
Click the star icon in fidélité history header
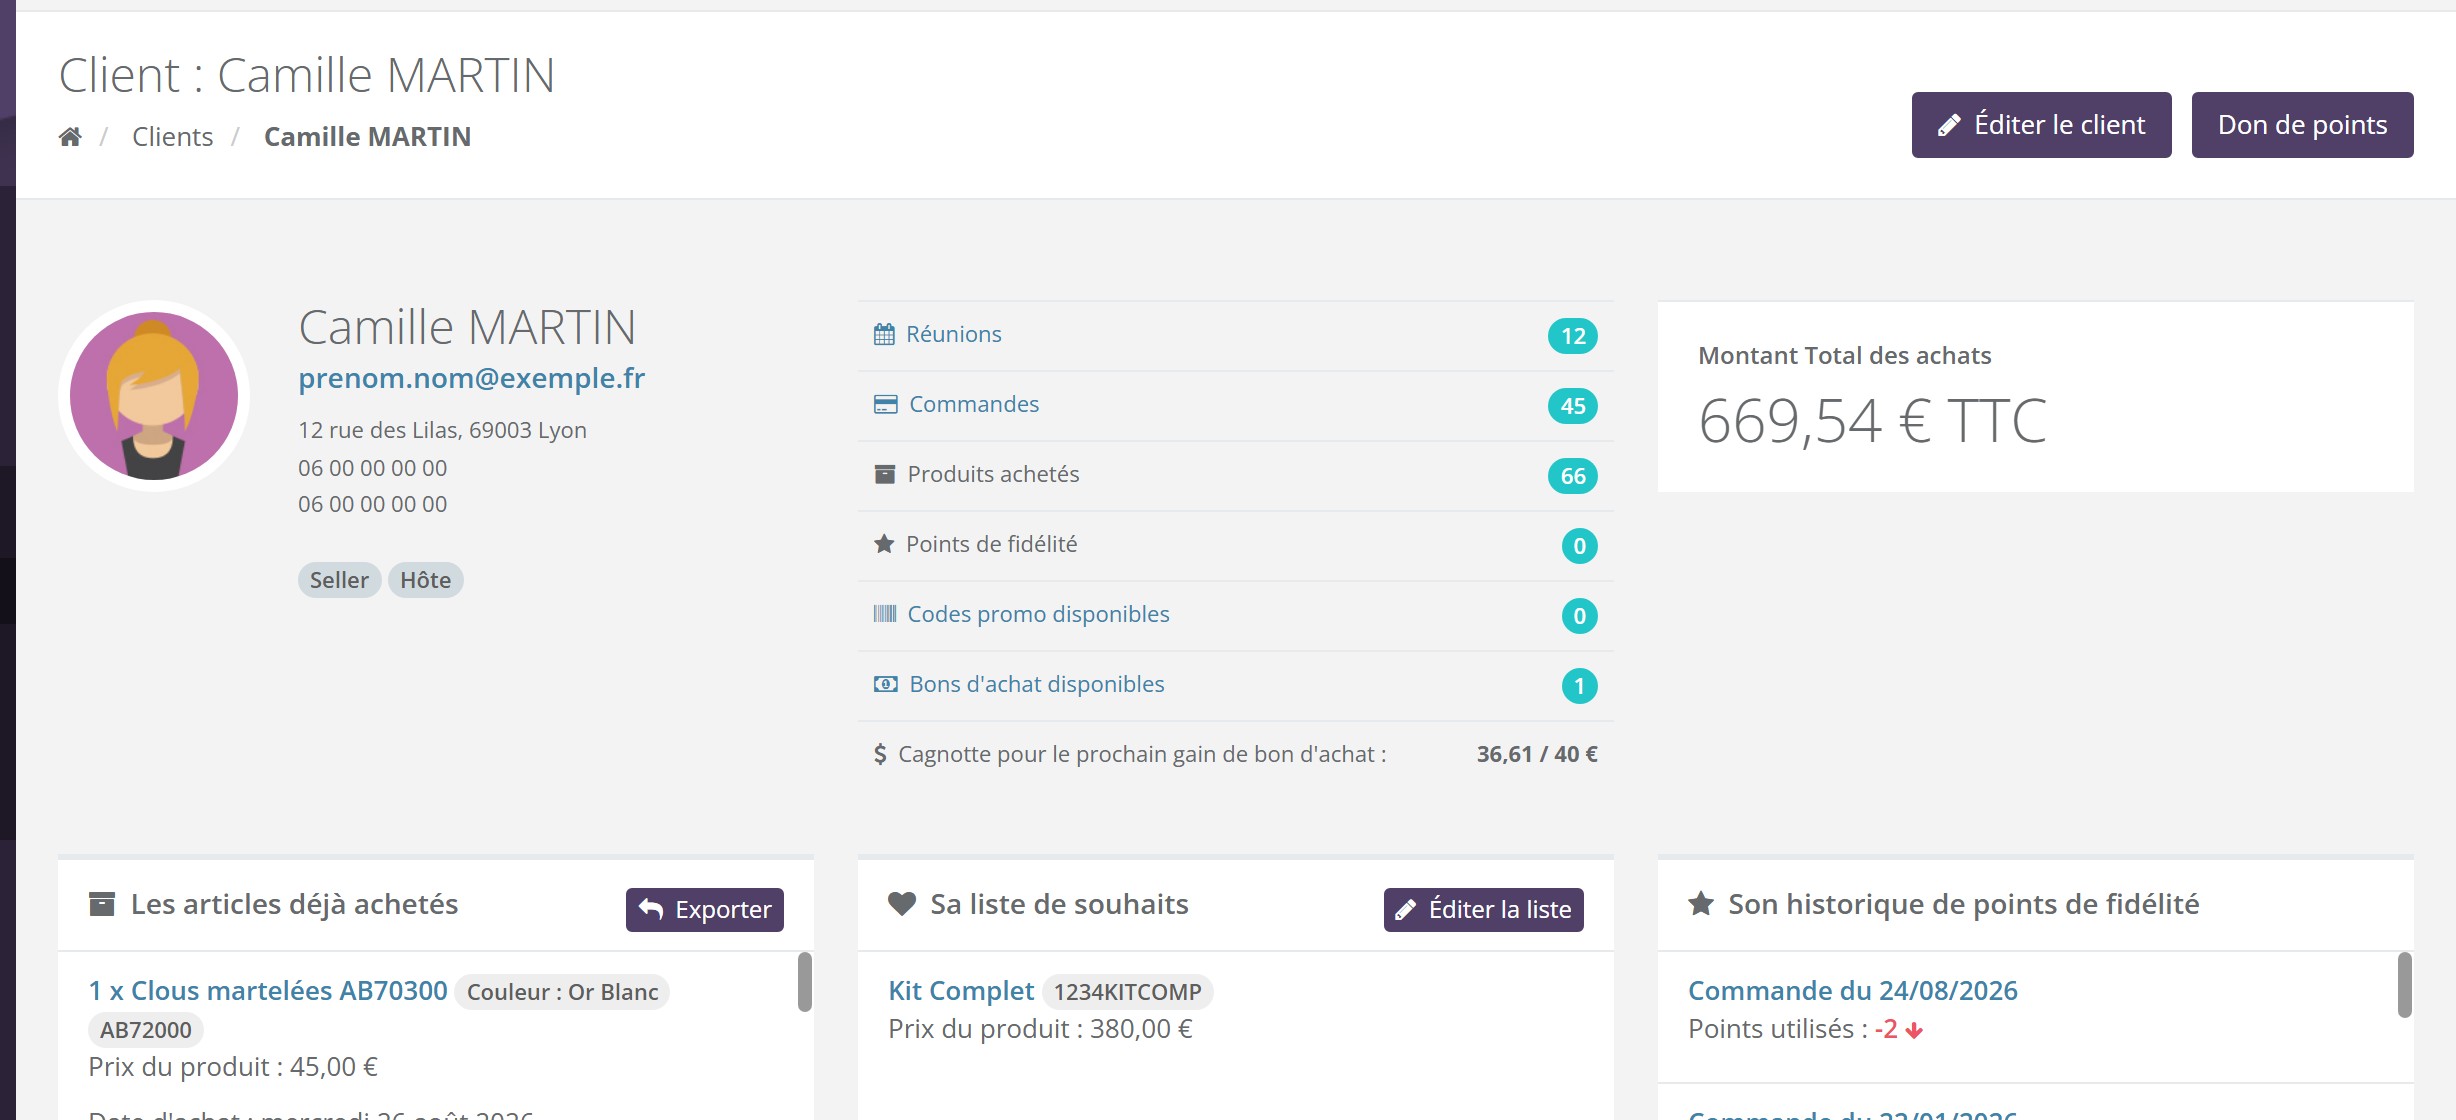[x=1701, y=904]
